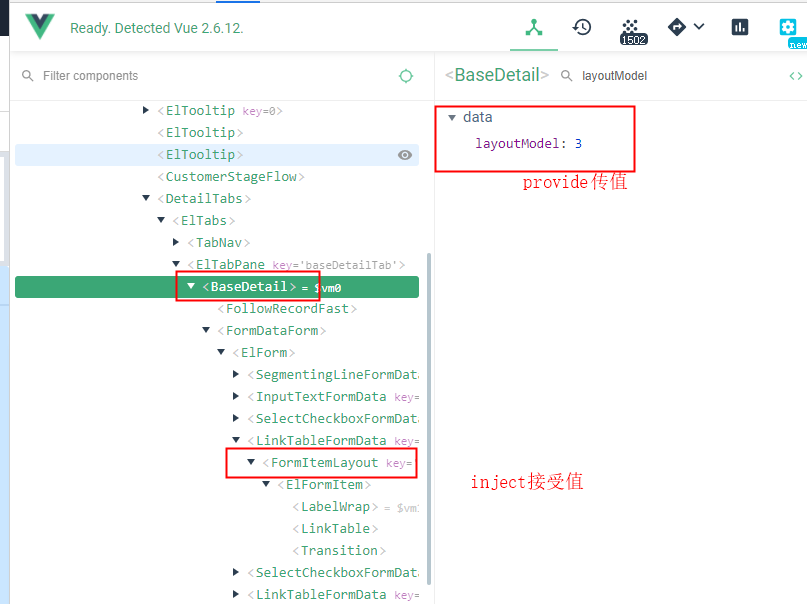Open the Vue devtools Settings panel
Image resolution: width=807 pixels, height=604 pixels.
789,28
